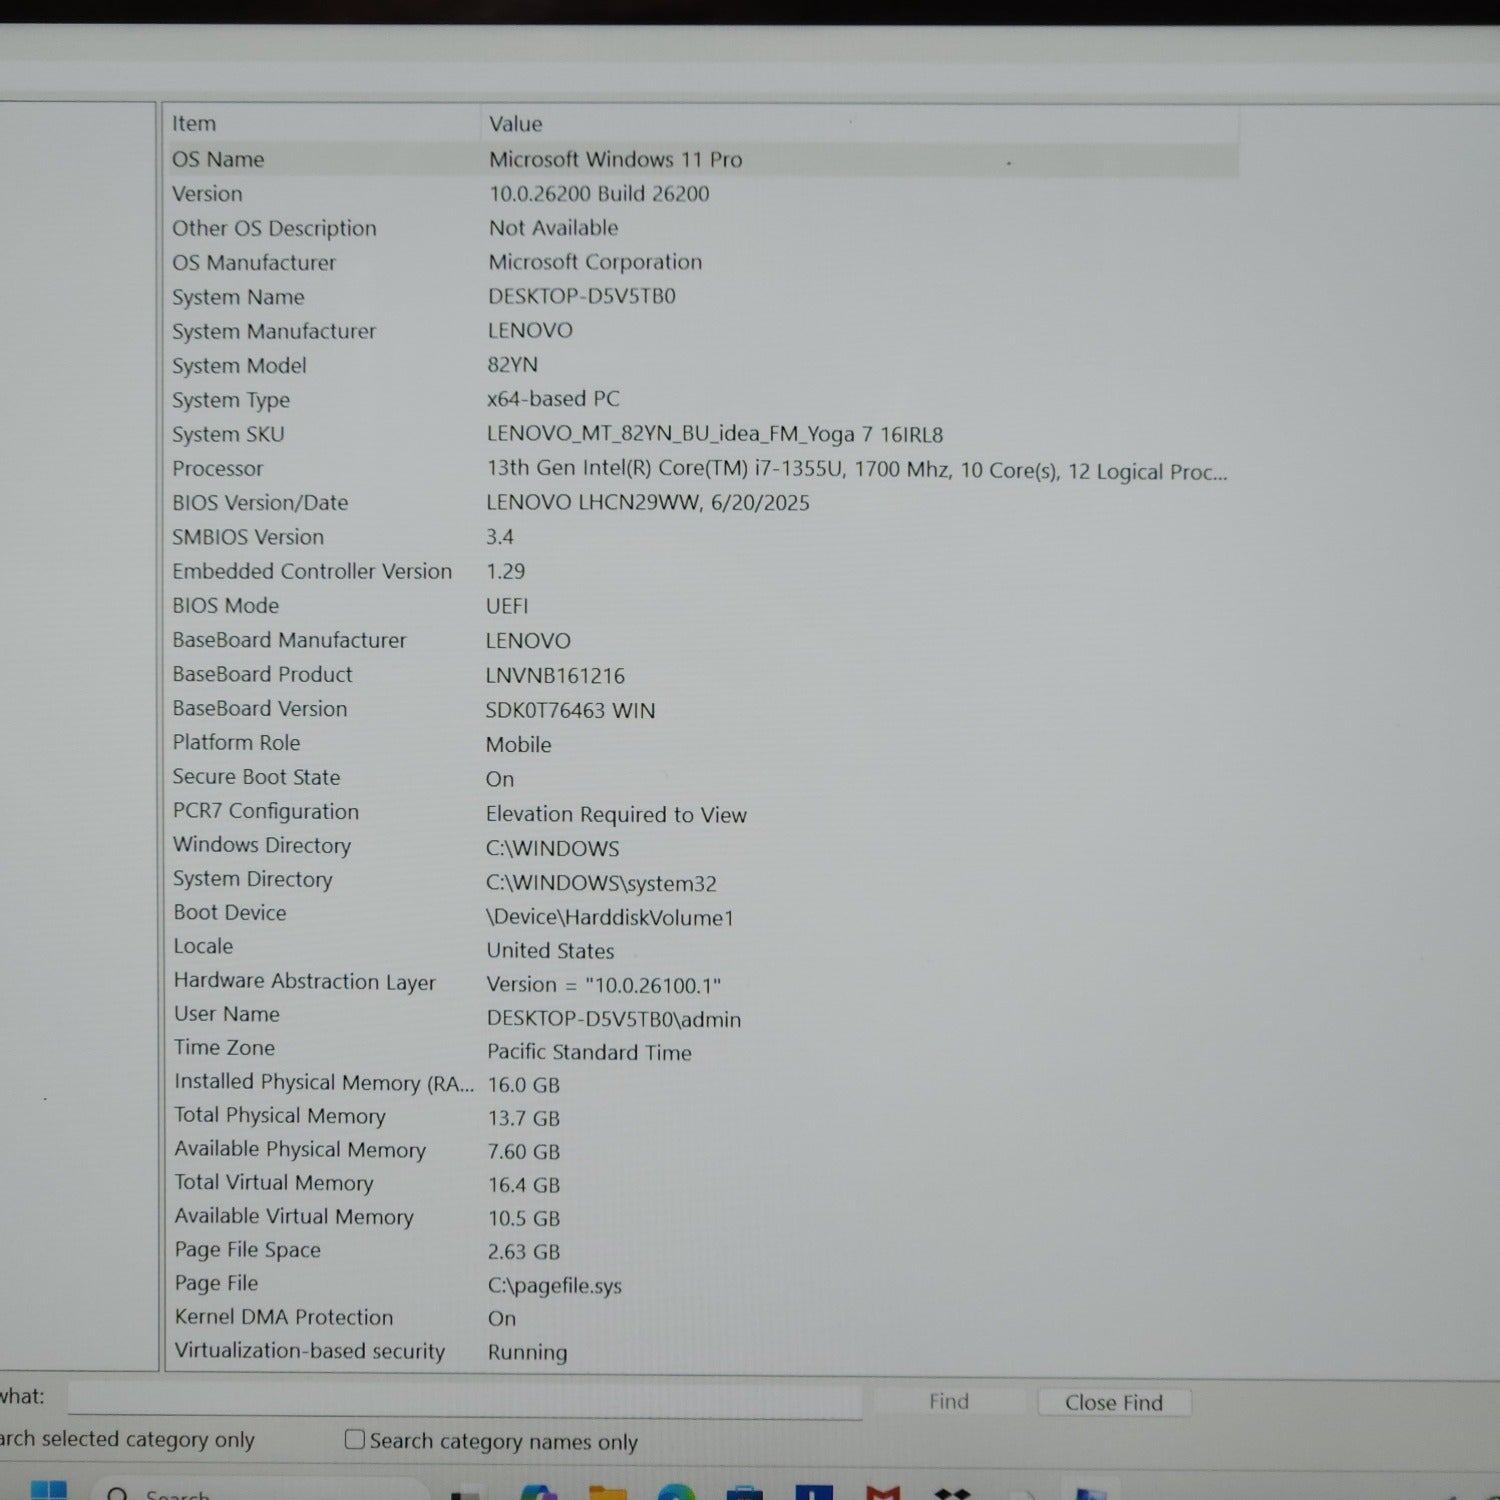This screenshot has width=1500, height=1500.
Task: Select the Processor row
Action: [218, 469]
